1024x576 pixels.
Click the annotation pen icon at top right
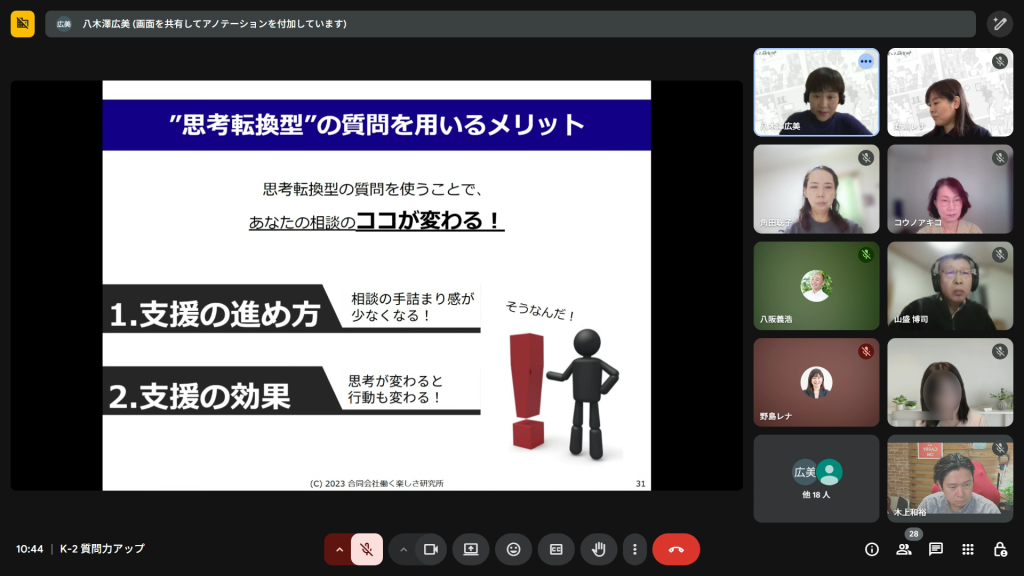point(999,24)
